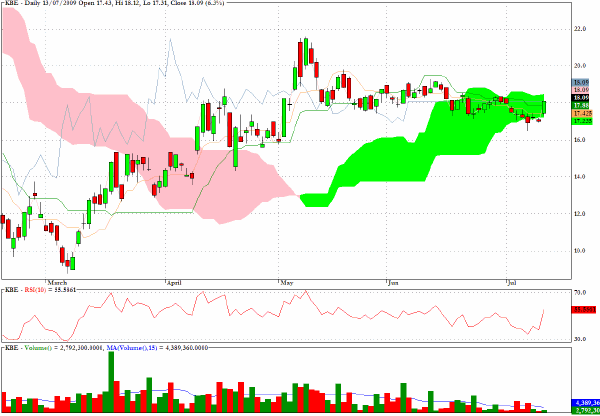Click the latest green candlestick in July
Image resolution: width=600 pixels, height=416 pixels.
(544, 107)
